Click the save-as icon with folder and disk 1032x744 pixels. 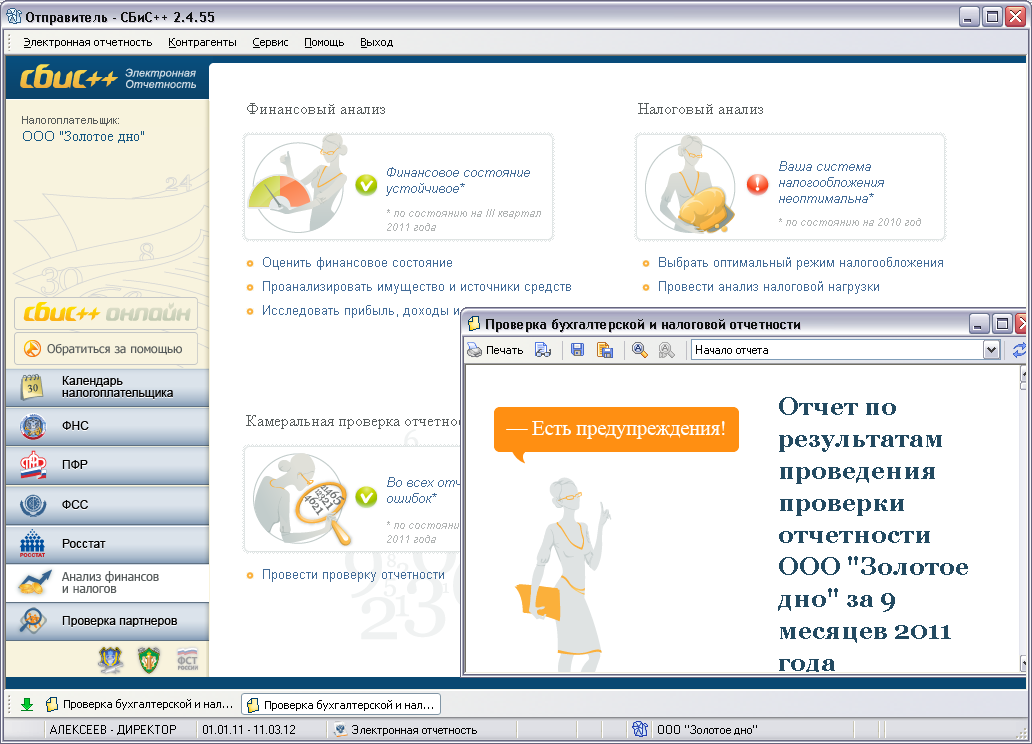(605, 350)
